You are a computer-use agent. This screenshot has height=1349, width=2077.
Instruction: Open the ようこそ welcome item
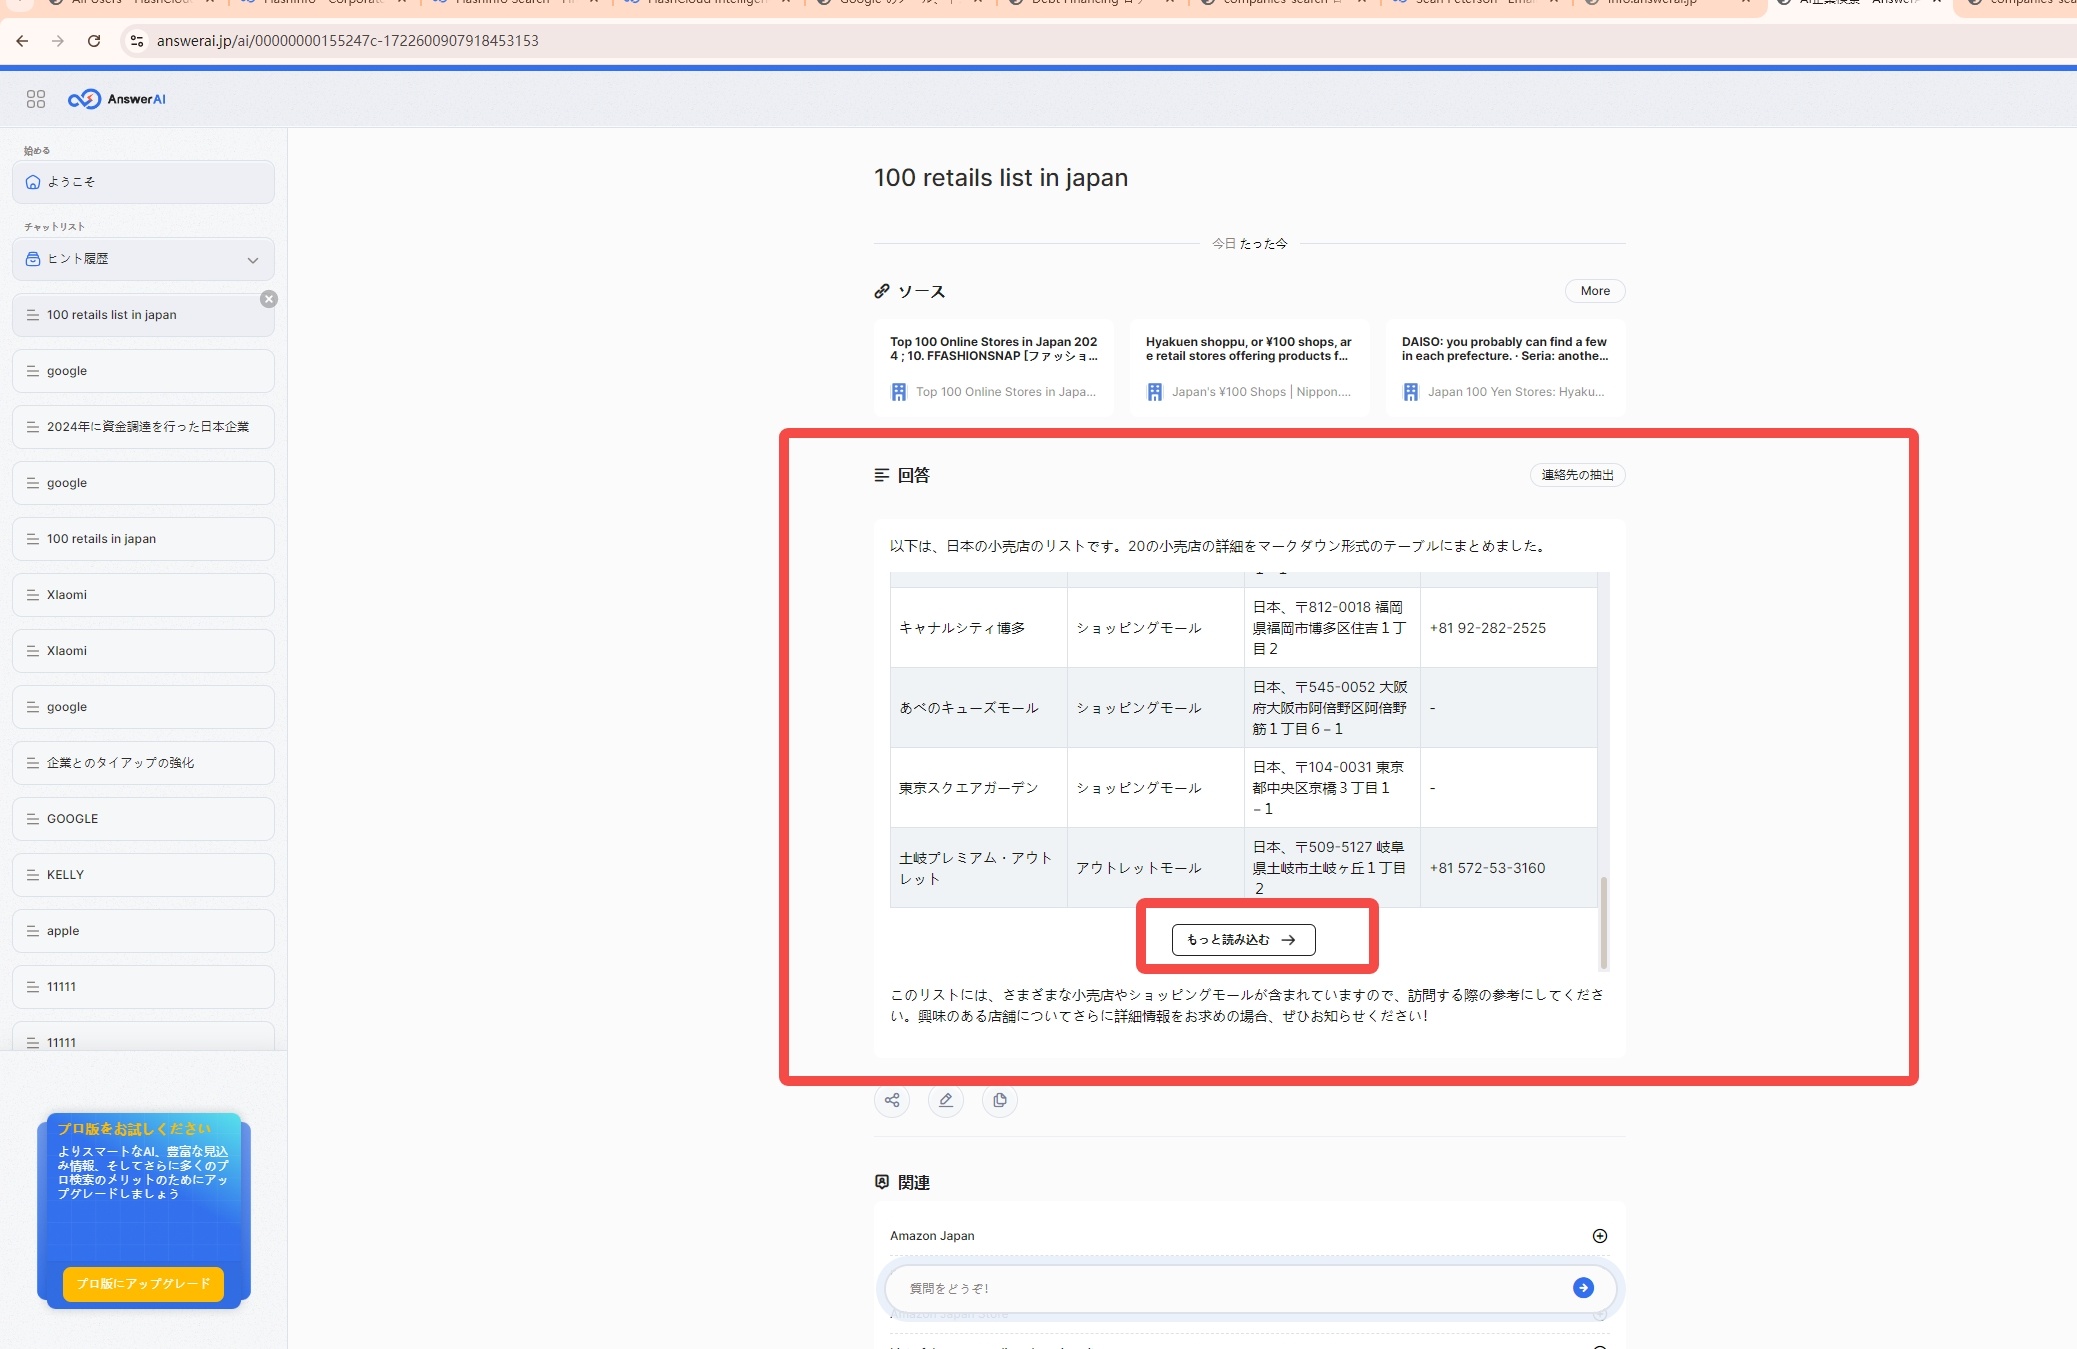click(x=144, y=182)
